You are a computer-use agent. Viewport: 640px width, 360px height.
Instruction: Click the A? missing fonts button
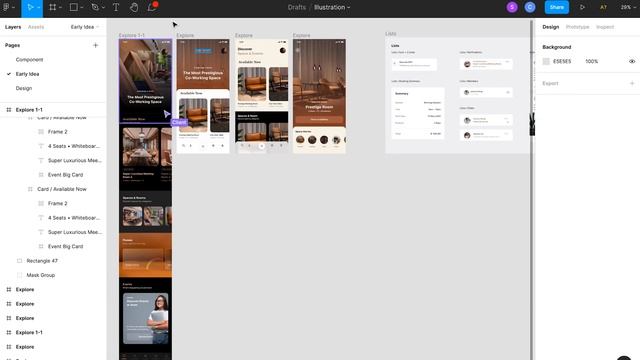[603, 7]
